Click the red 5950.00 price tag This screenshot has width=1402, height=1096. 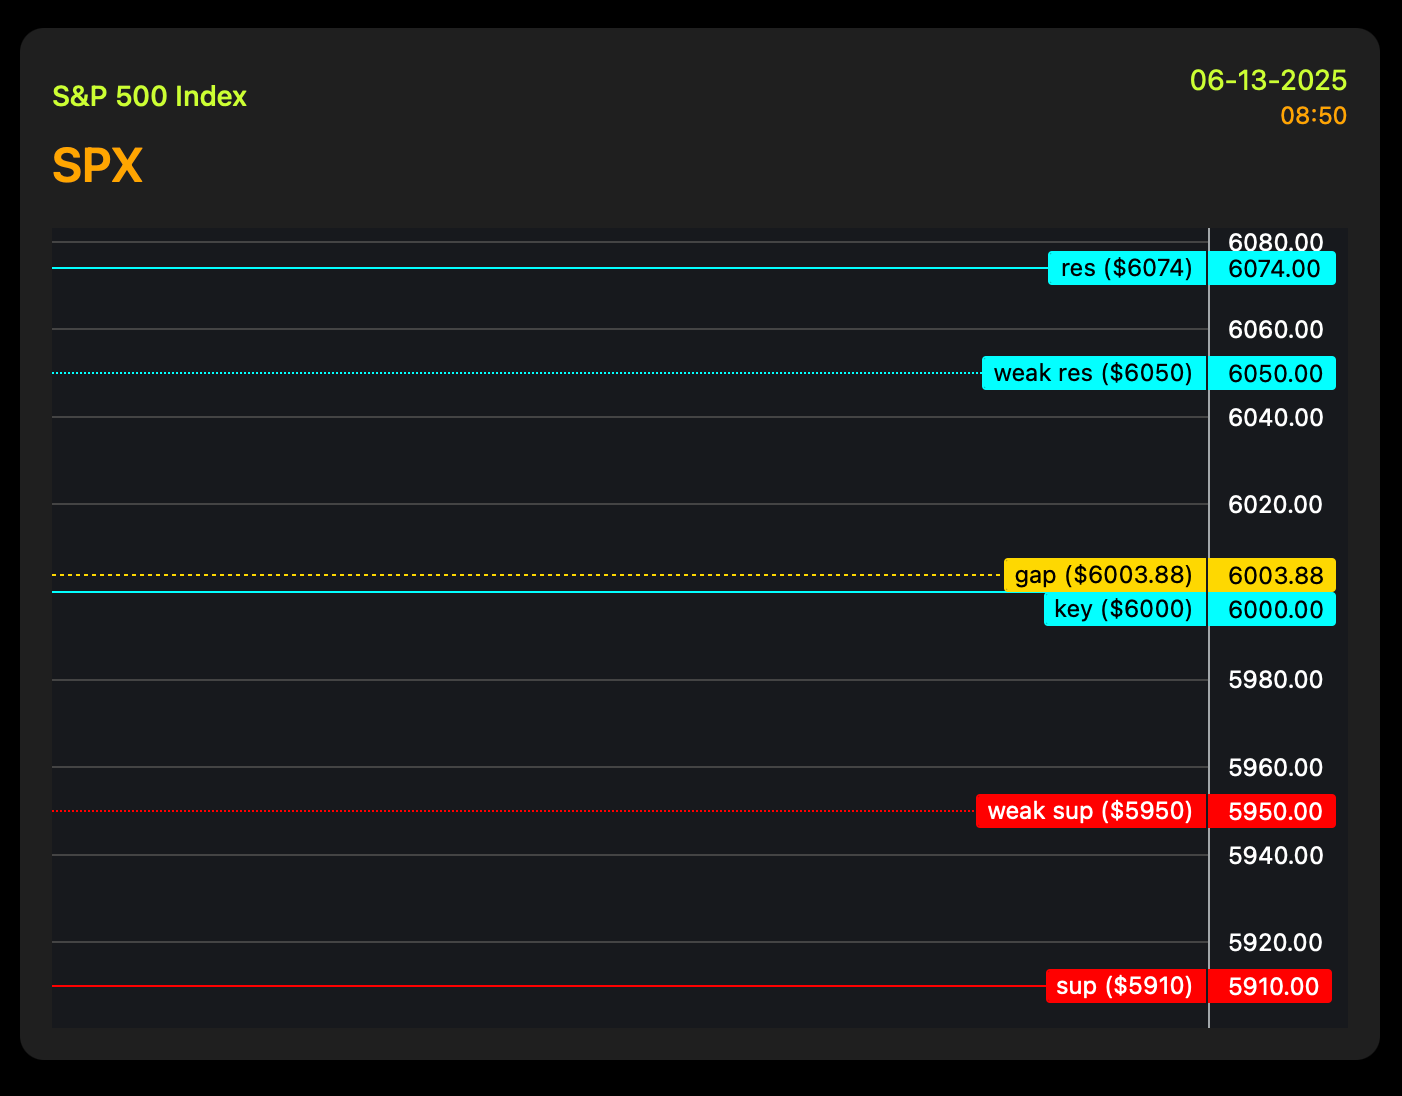coord(1272,811)
